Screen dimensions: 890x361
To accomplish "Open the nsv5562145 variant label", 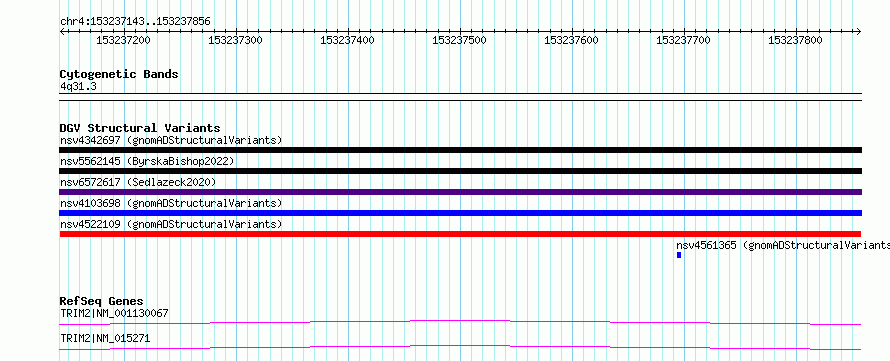I will point(147,161).
